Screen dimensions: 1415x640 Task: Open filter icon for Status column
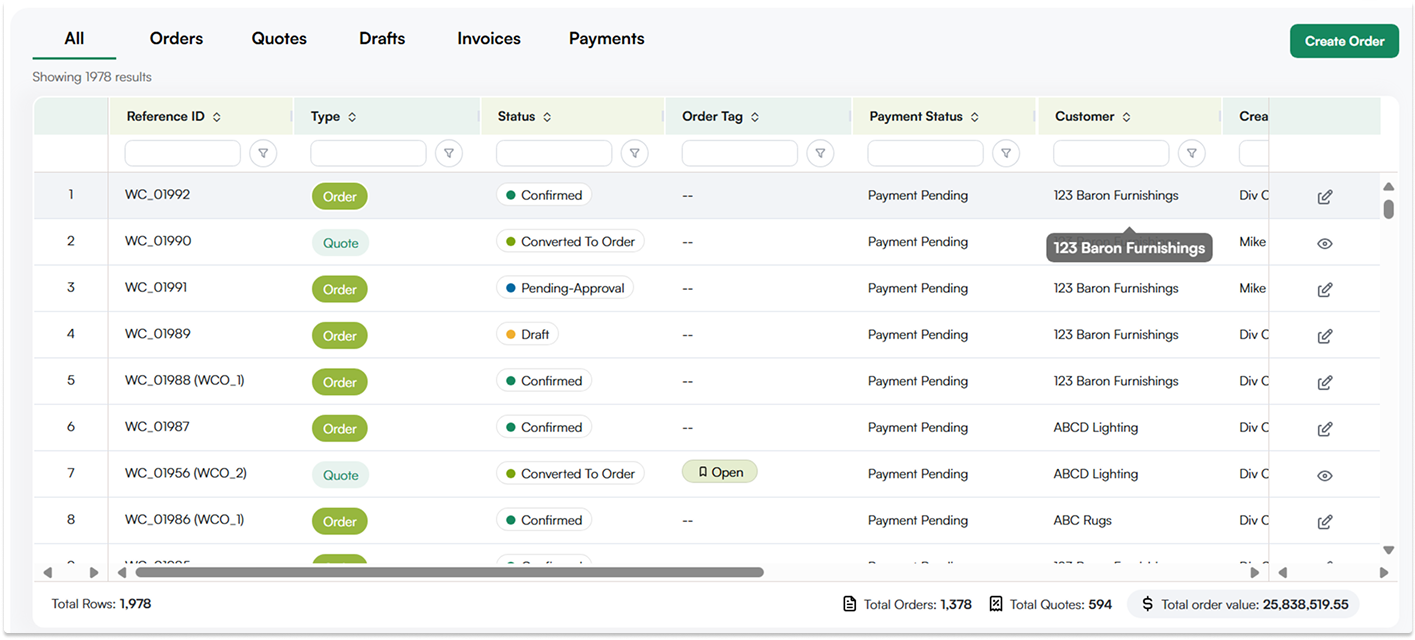click(634, 153)
